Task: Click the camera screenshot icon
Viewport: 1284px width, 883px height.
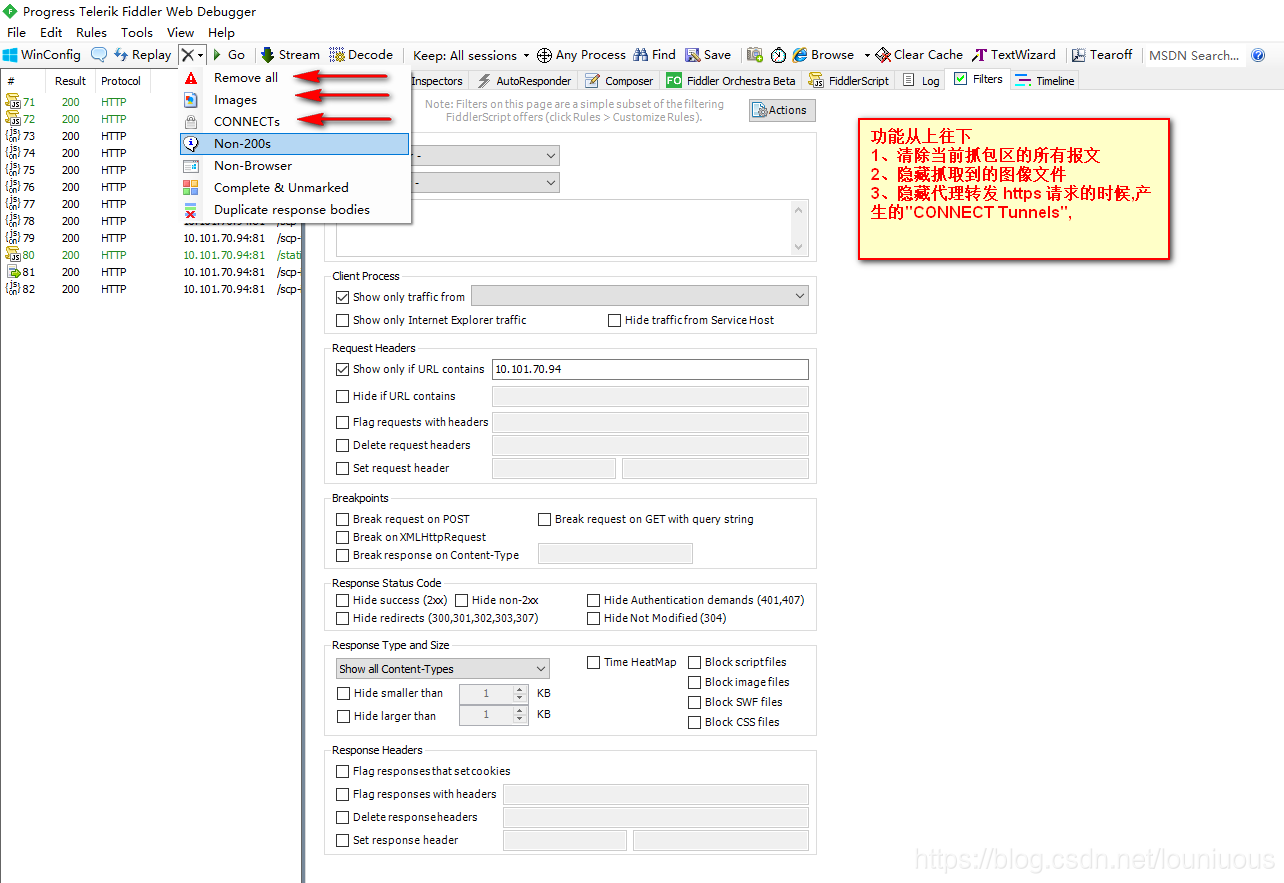Action: click(x=755, y=55)
